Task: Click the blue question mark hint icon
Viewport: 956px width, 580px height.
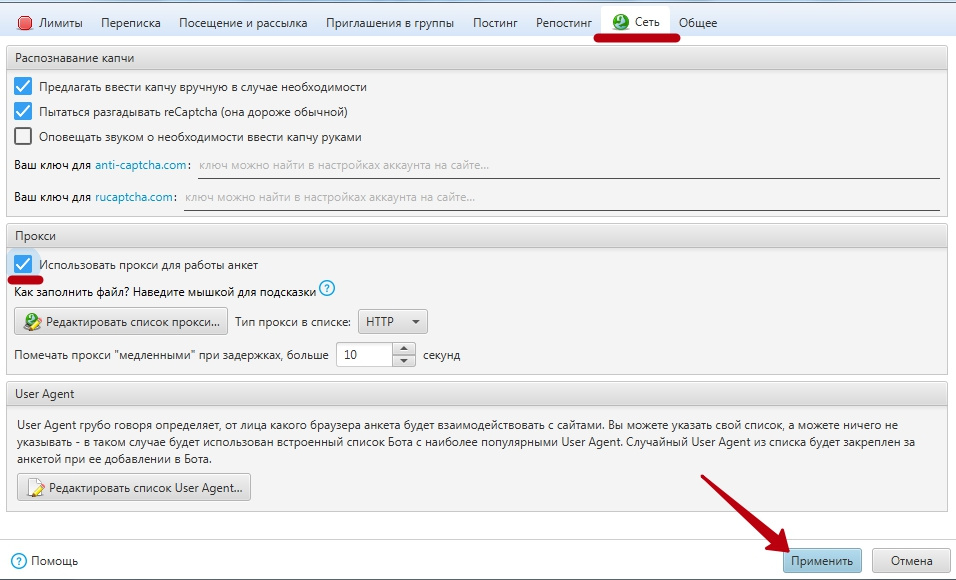Action: point(327,290)
